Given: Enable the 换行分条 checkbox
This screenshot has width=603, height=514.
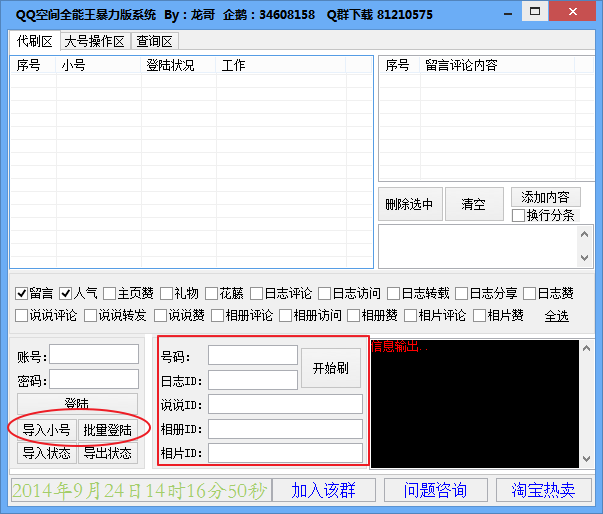Looking at the screenshot, I should click(518, 215).
